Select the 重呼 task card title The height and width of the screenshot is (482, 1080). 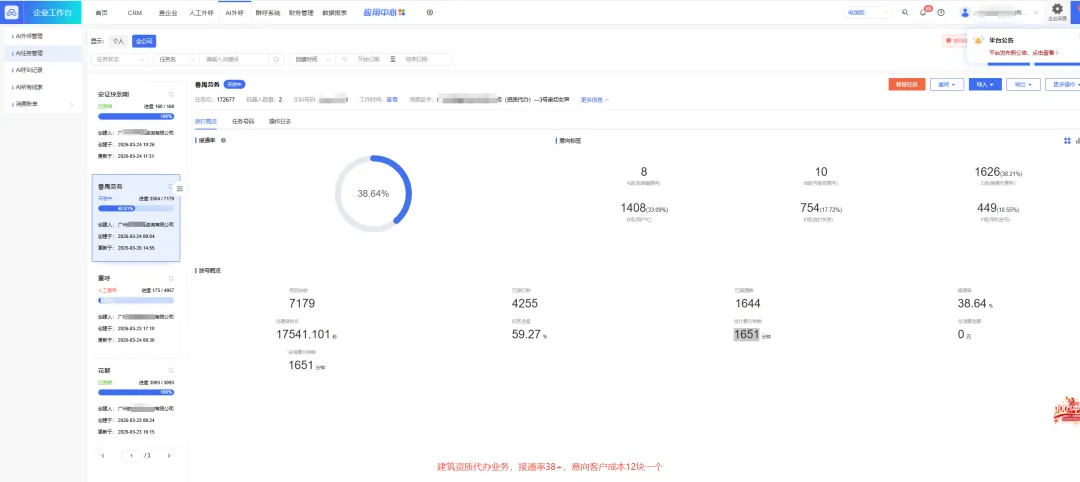(105, 278)
